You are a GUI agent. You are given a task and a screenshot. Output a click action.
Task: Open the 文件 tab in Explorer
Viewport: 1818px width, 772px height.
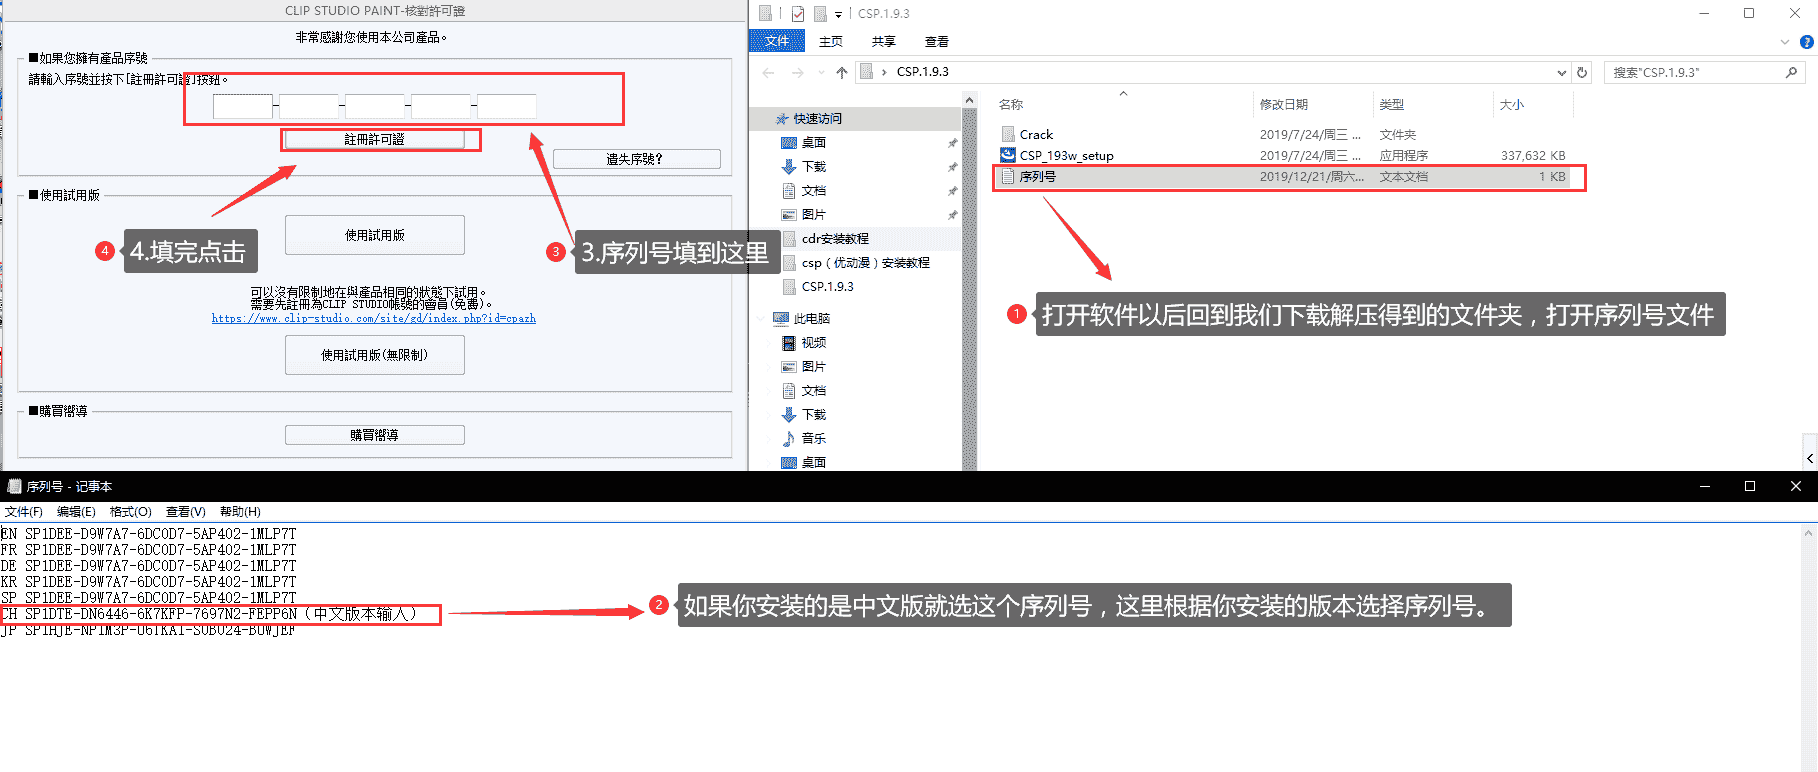(x=777, y=41)
